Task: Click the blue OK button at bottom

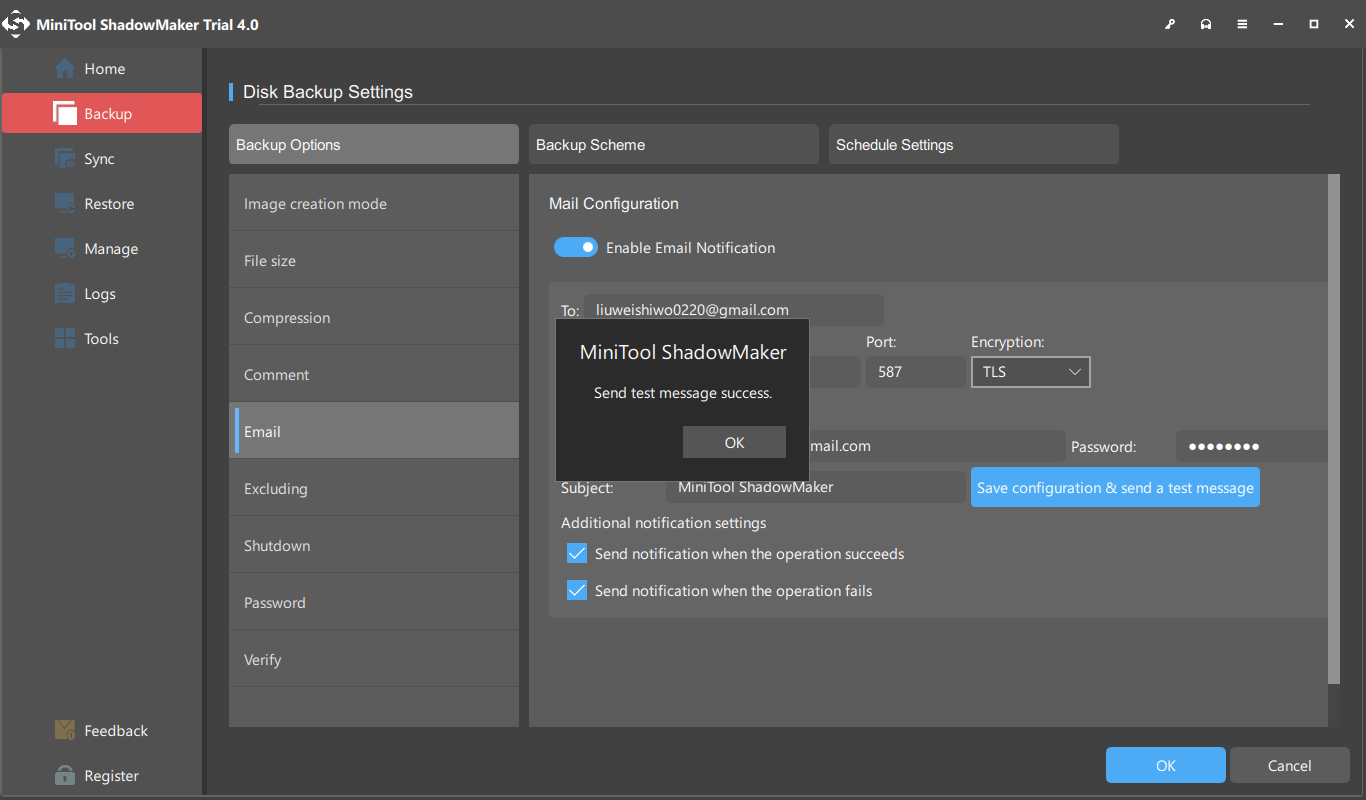Action: point(1166,765)
